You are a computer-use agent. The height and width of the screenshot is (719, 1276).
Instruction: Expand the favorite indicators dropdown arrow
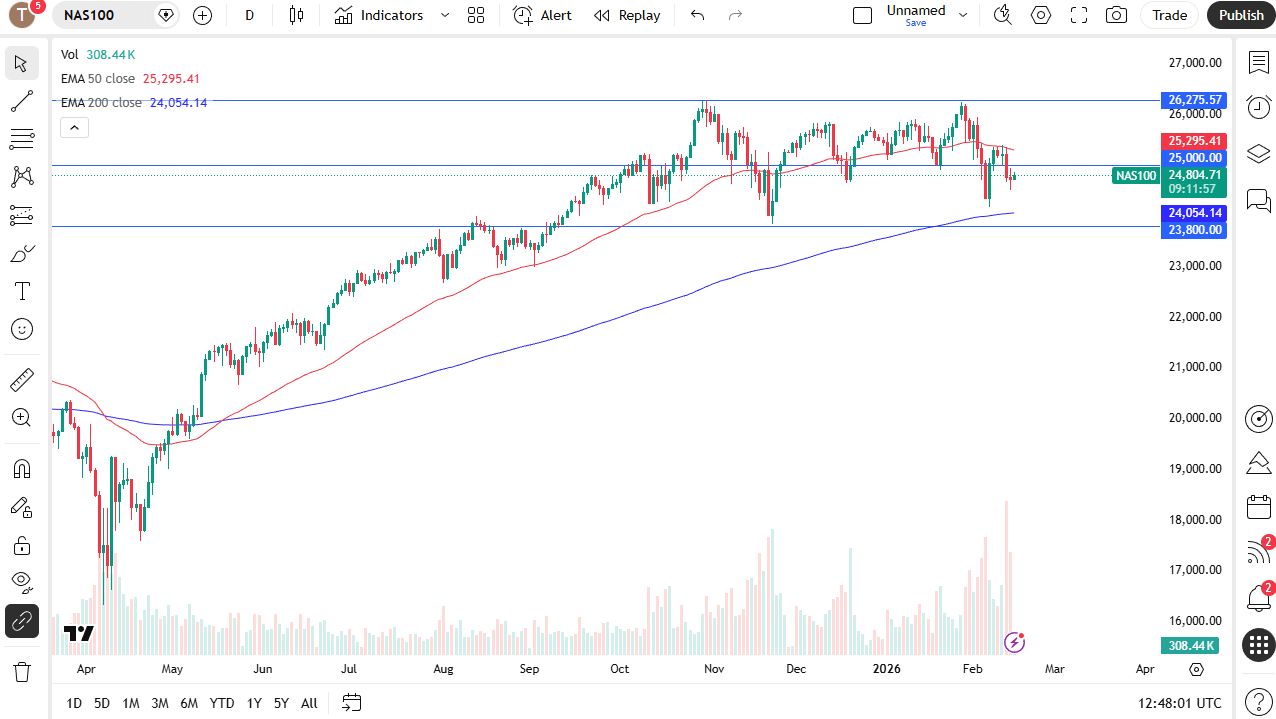click(x=445, y=15)
